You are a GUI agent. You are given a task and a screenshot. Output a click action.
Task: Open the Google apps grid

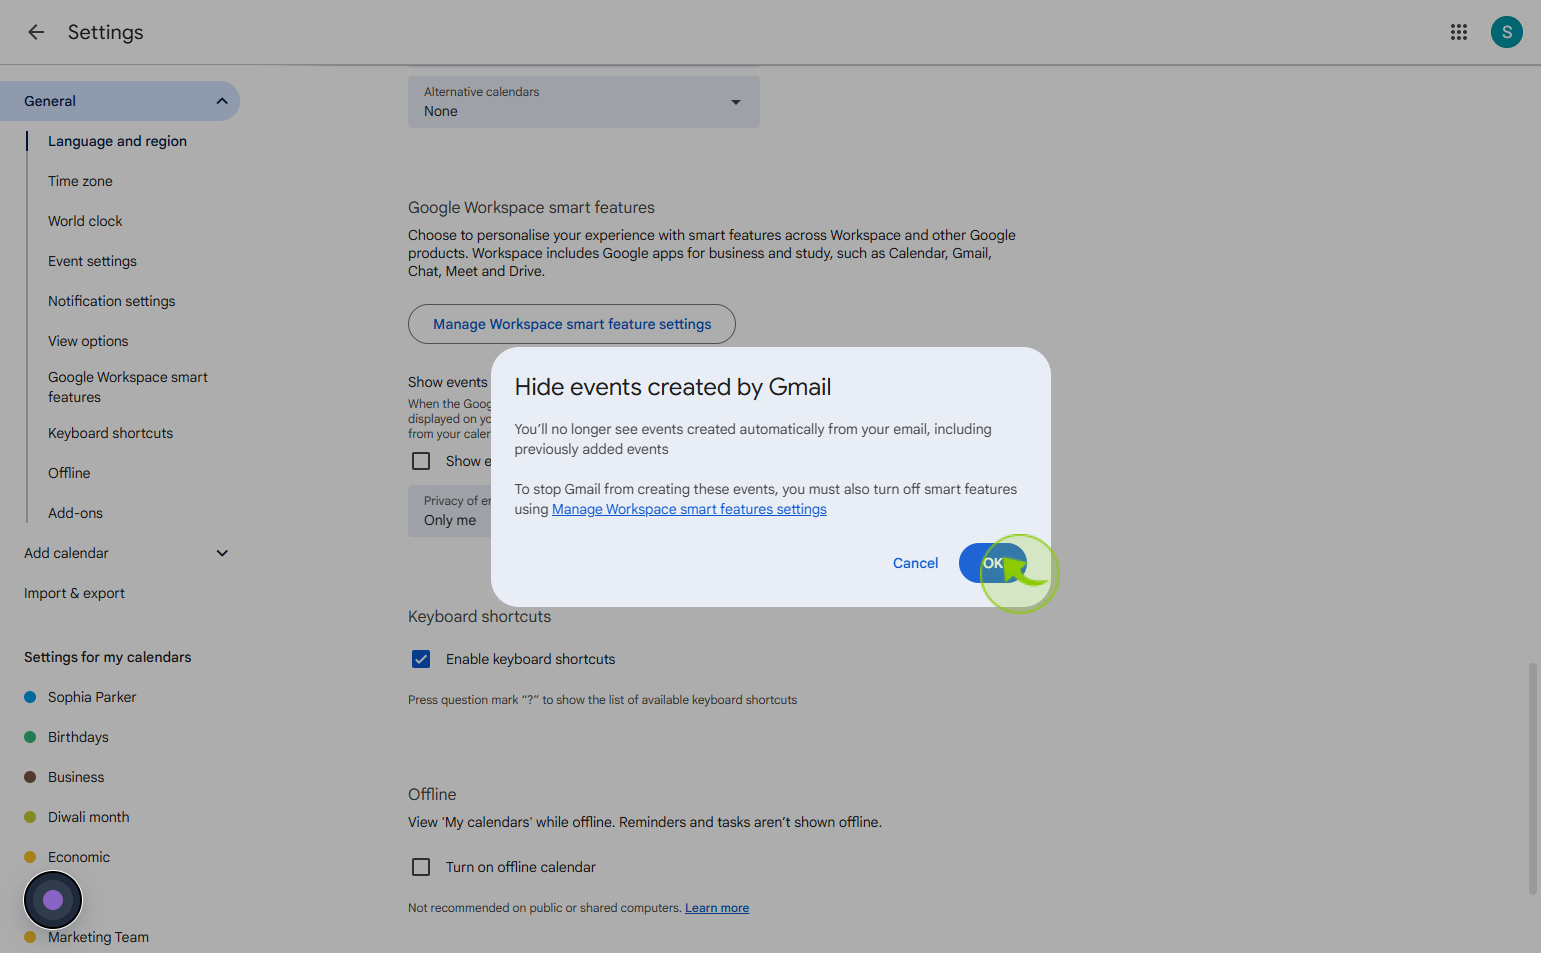tap(1459, 32)
